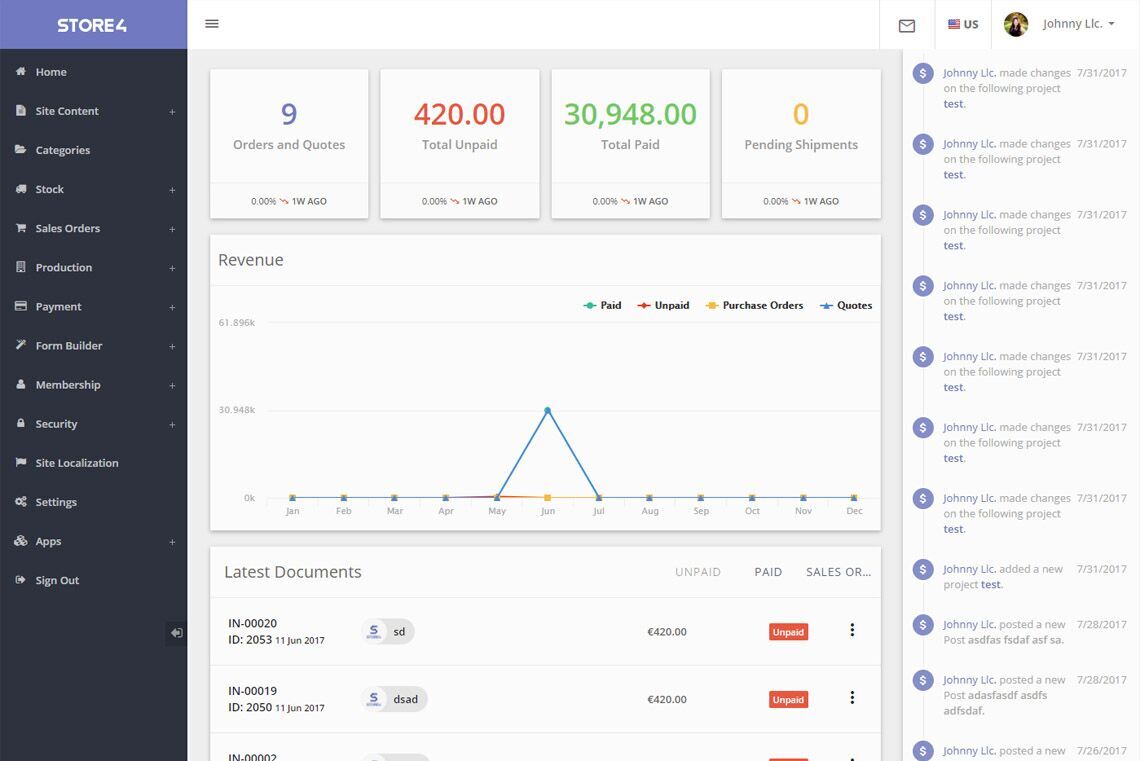Click the Orders and Quotes card

pos(289,143)
